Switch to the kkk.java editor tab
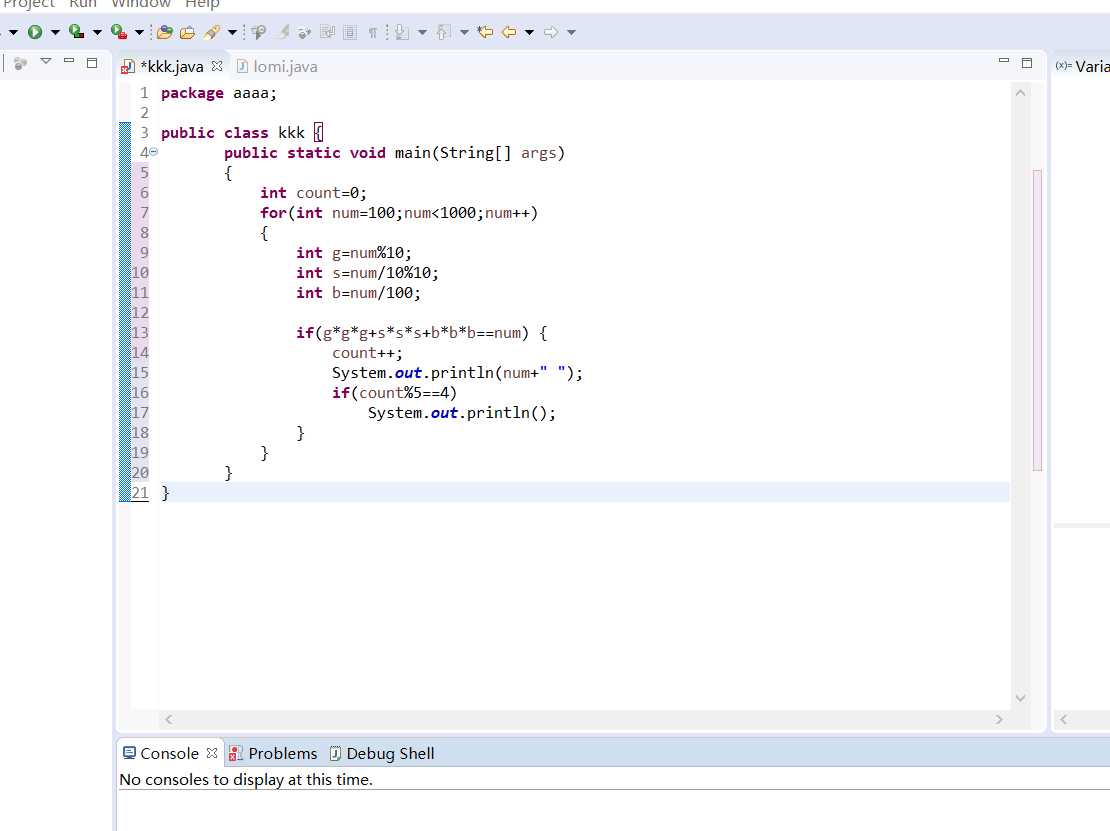 point(171,67)
